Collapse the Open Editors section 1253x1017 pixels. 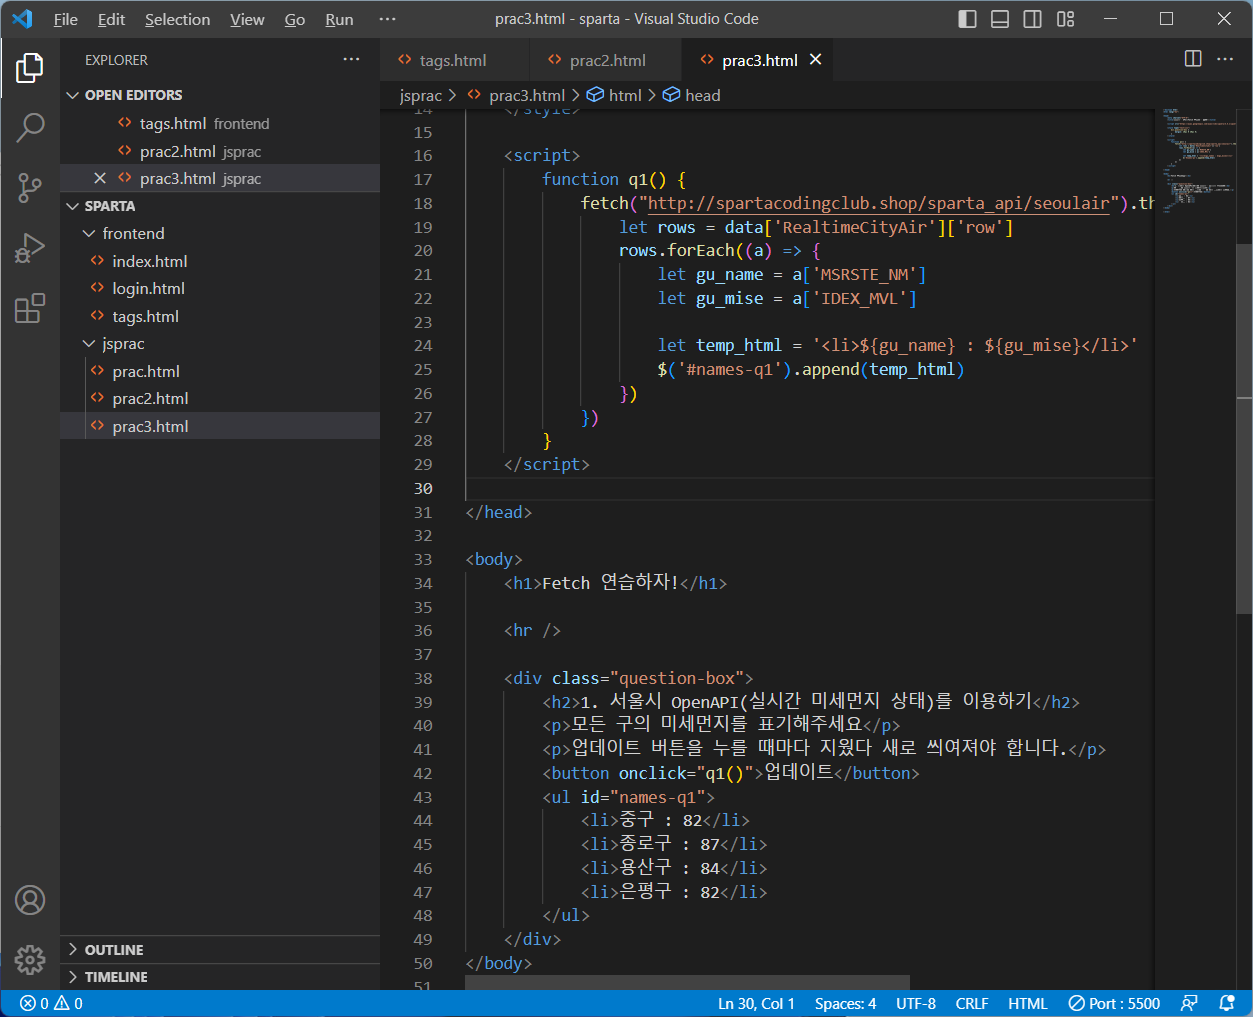(x=221, y=95)
